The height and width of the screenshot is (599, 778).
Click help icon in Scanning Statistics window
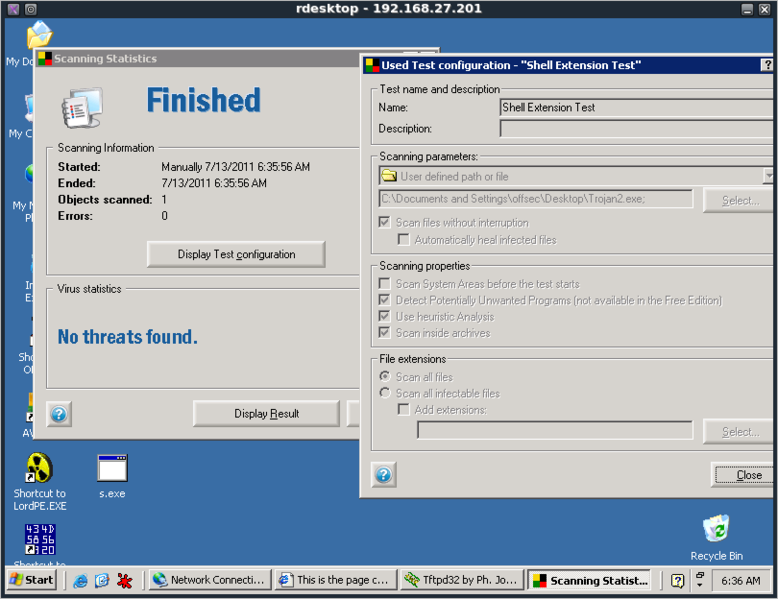tap(59, 414)
